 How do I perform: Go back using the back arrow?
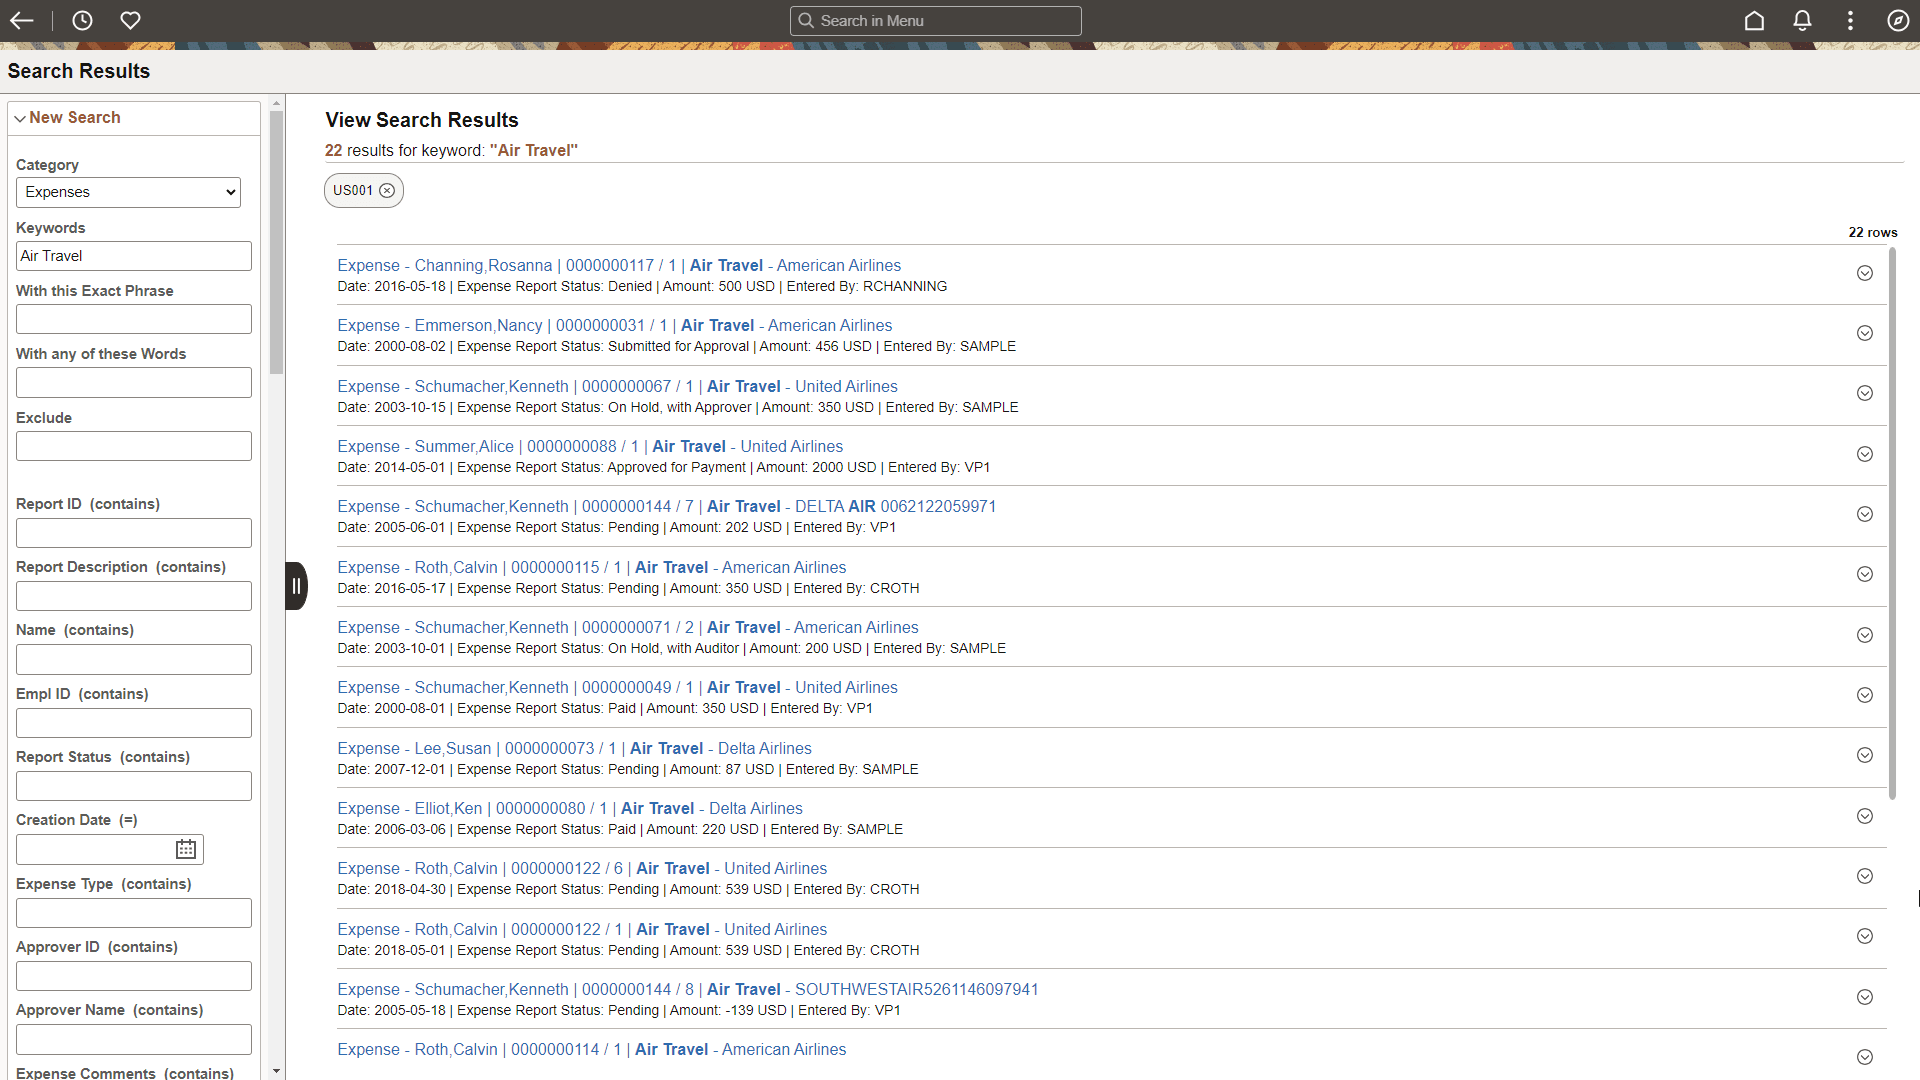tap(22, 20)
